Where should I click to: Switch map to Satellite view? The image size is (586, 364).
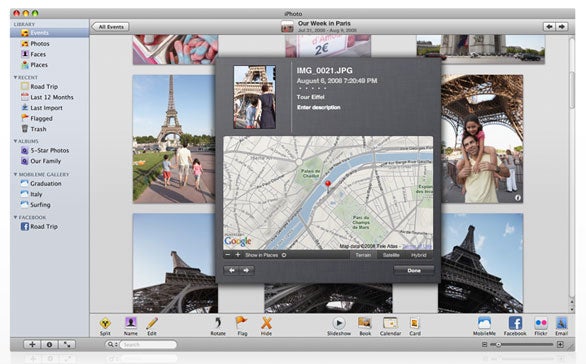[391, 255]
